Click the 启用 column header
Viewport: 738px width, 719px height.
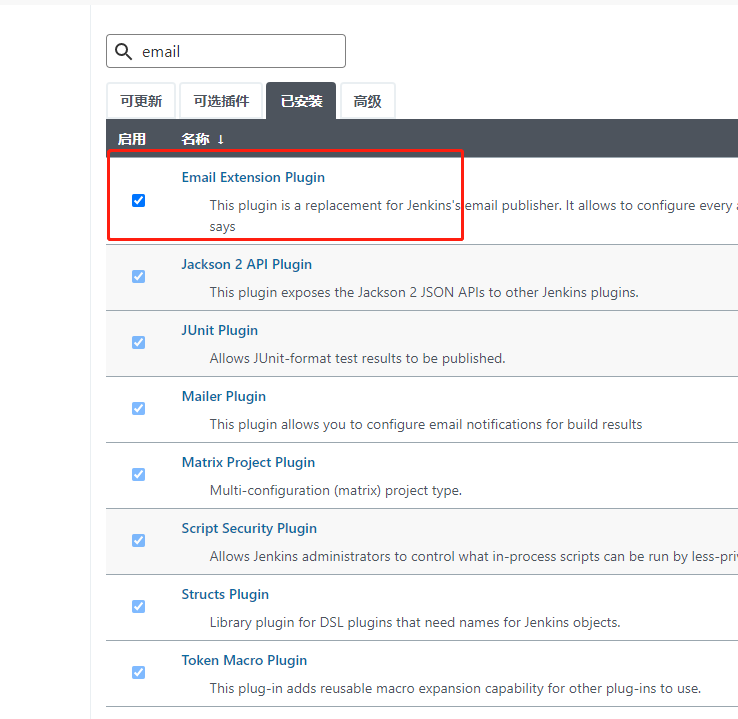click(x=132, y=139)
